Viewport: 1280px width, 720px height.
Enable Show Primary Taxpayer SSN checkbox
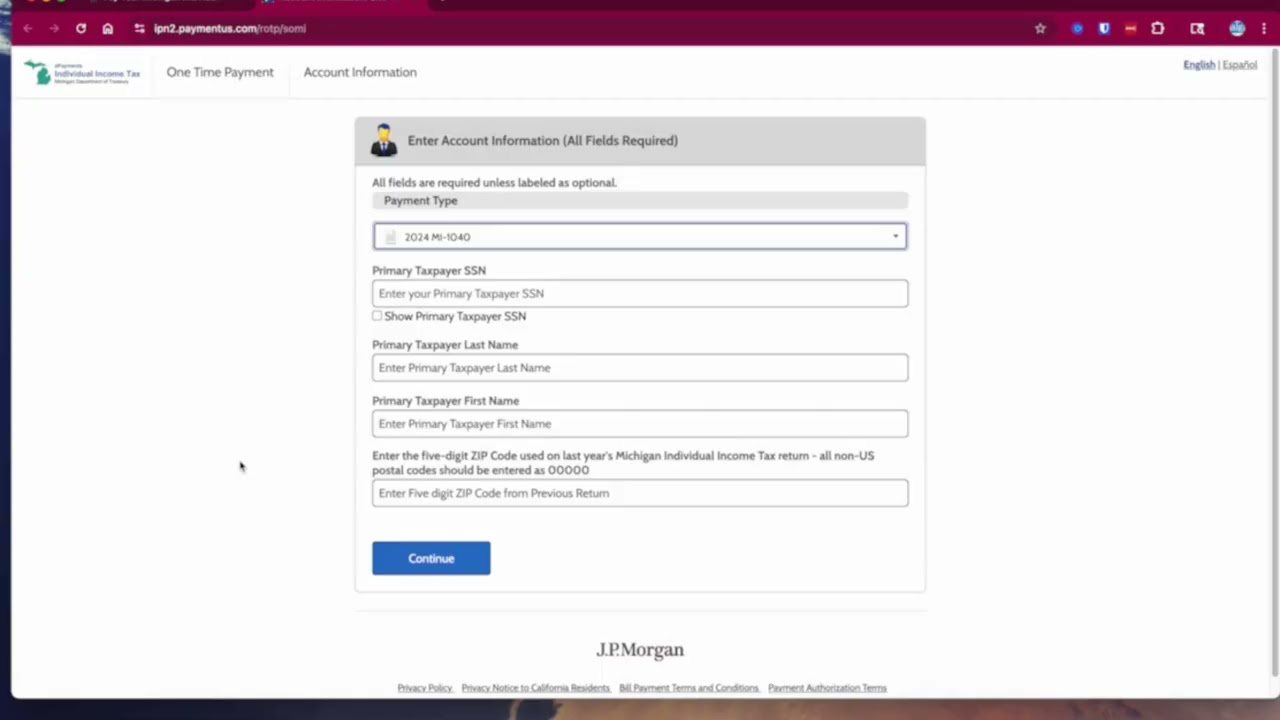click(x=377, y=316)
